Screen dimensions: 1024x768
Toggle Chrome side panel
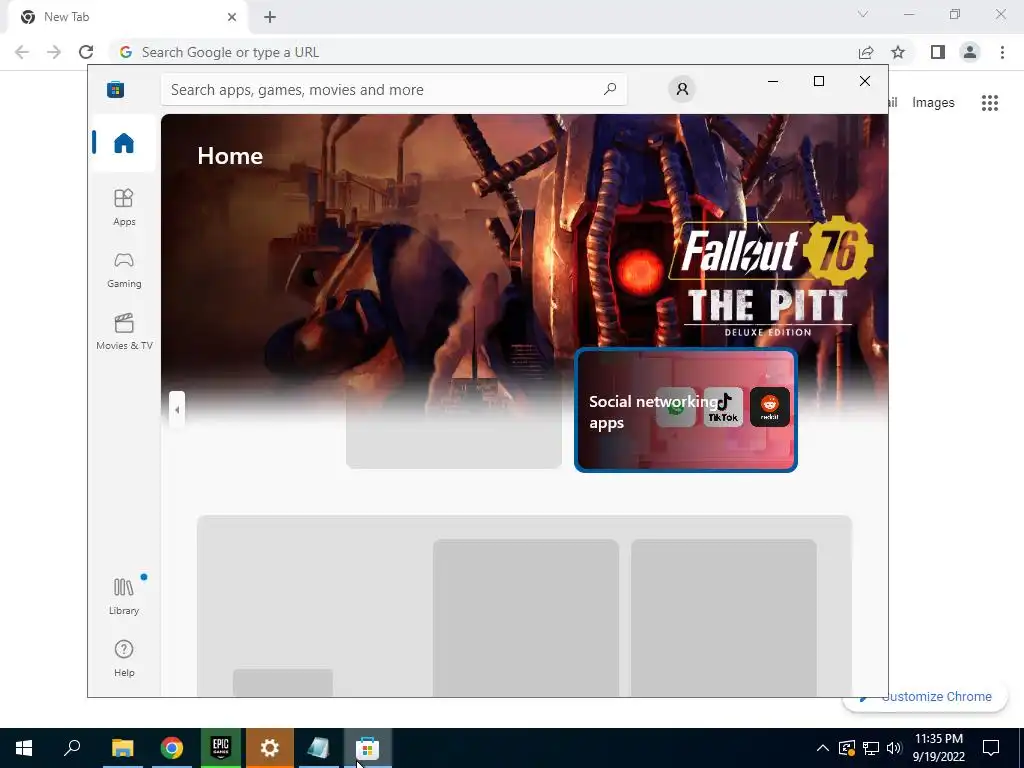tap(938, 52)
